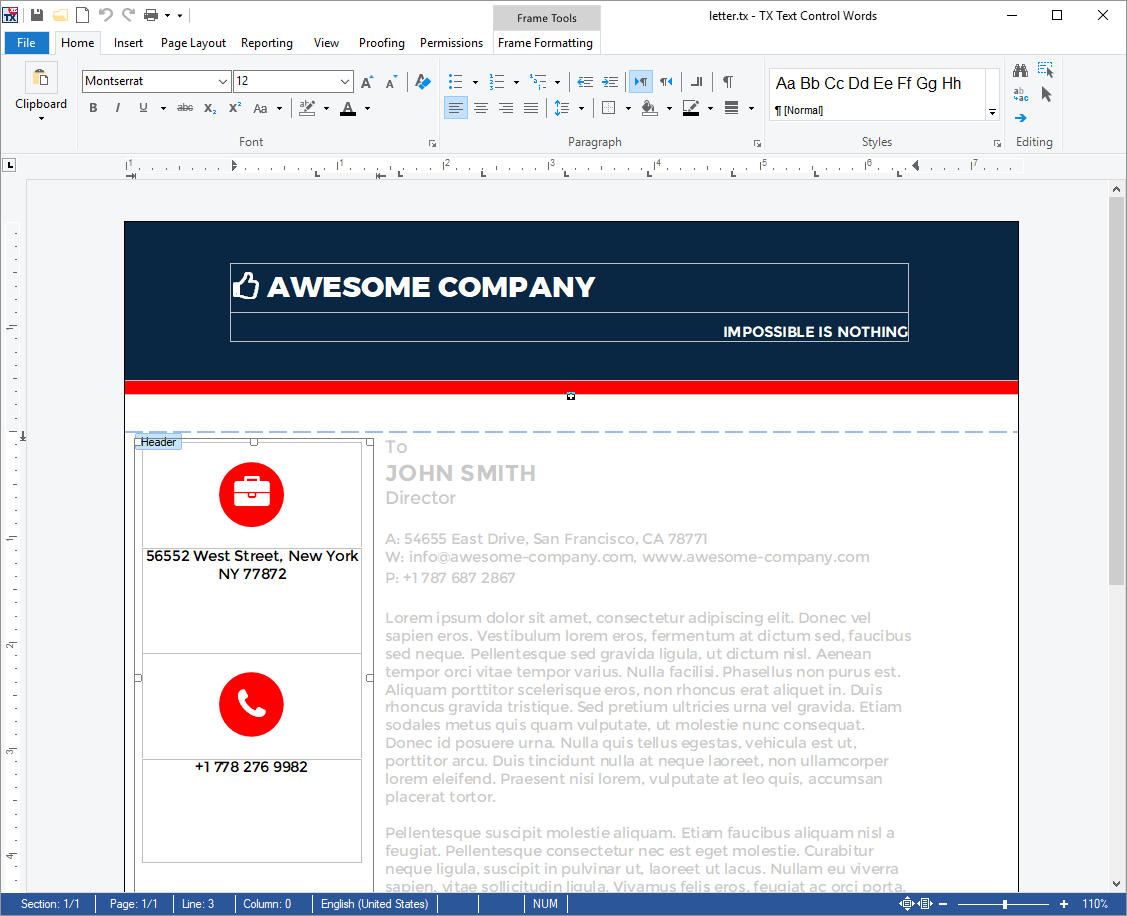This screenshot has height=916, width=1127.
Task: Toggle left-to-right text direction
Action: click(640, 82)
